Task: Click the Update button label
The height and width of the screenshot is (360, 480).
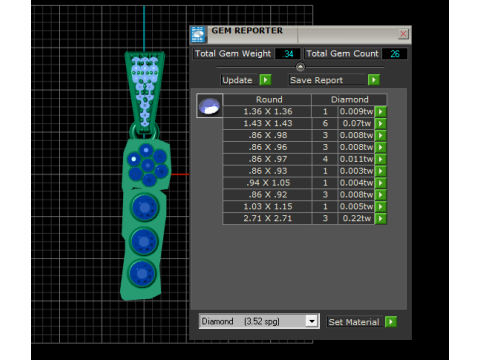Action: [x=238, y=80]
